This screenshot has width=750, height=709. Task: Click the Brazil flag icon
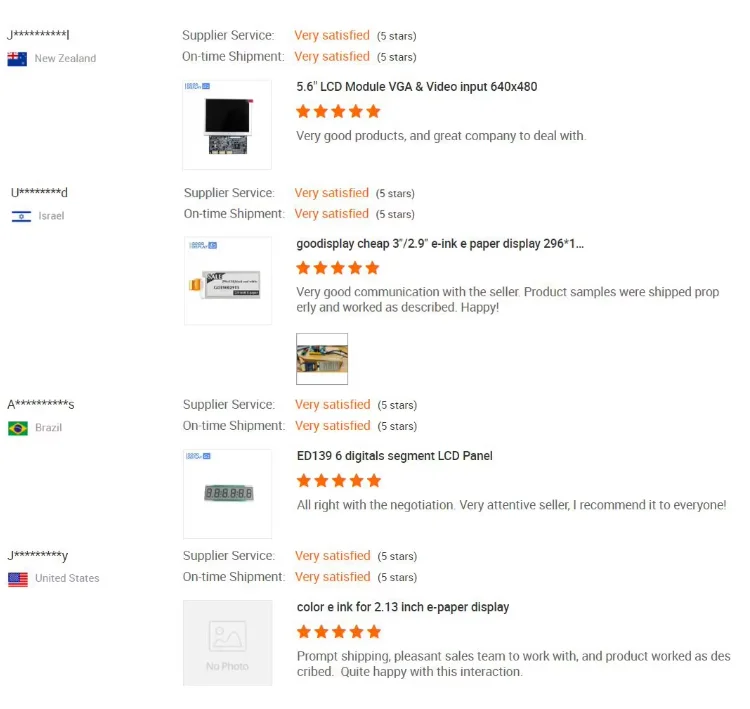[x=18, y=428]
